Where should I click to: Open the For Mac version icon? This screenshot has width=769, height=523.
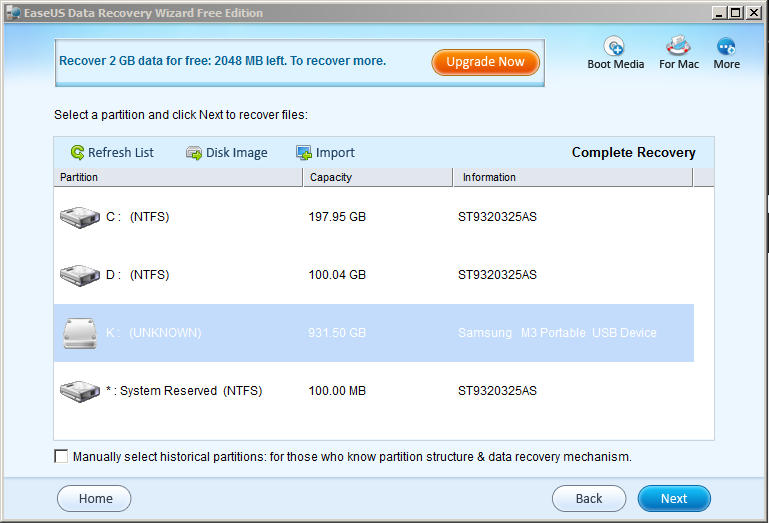678,46
